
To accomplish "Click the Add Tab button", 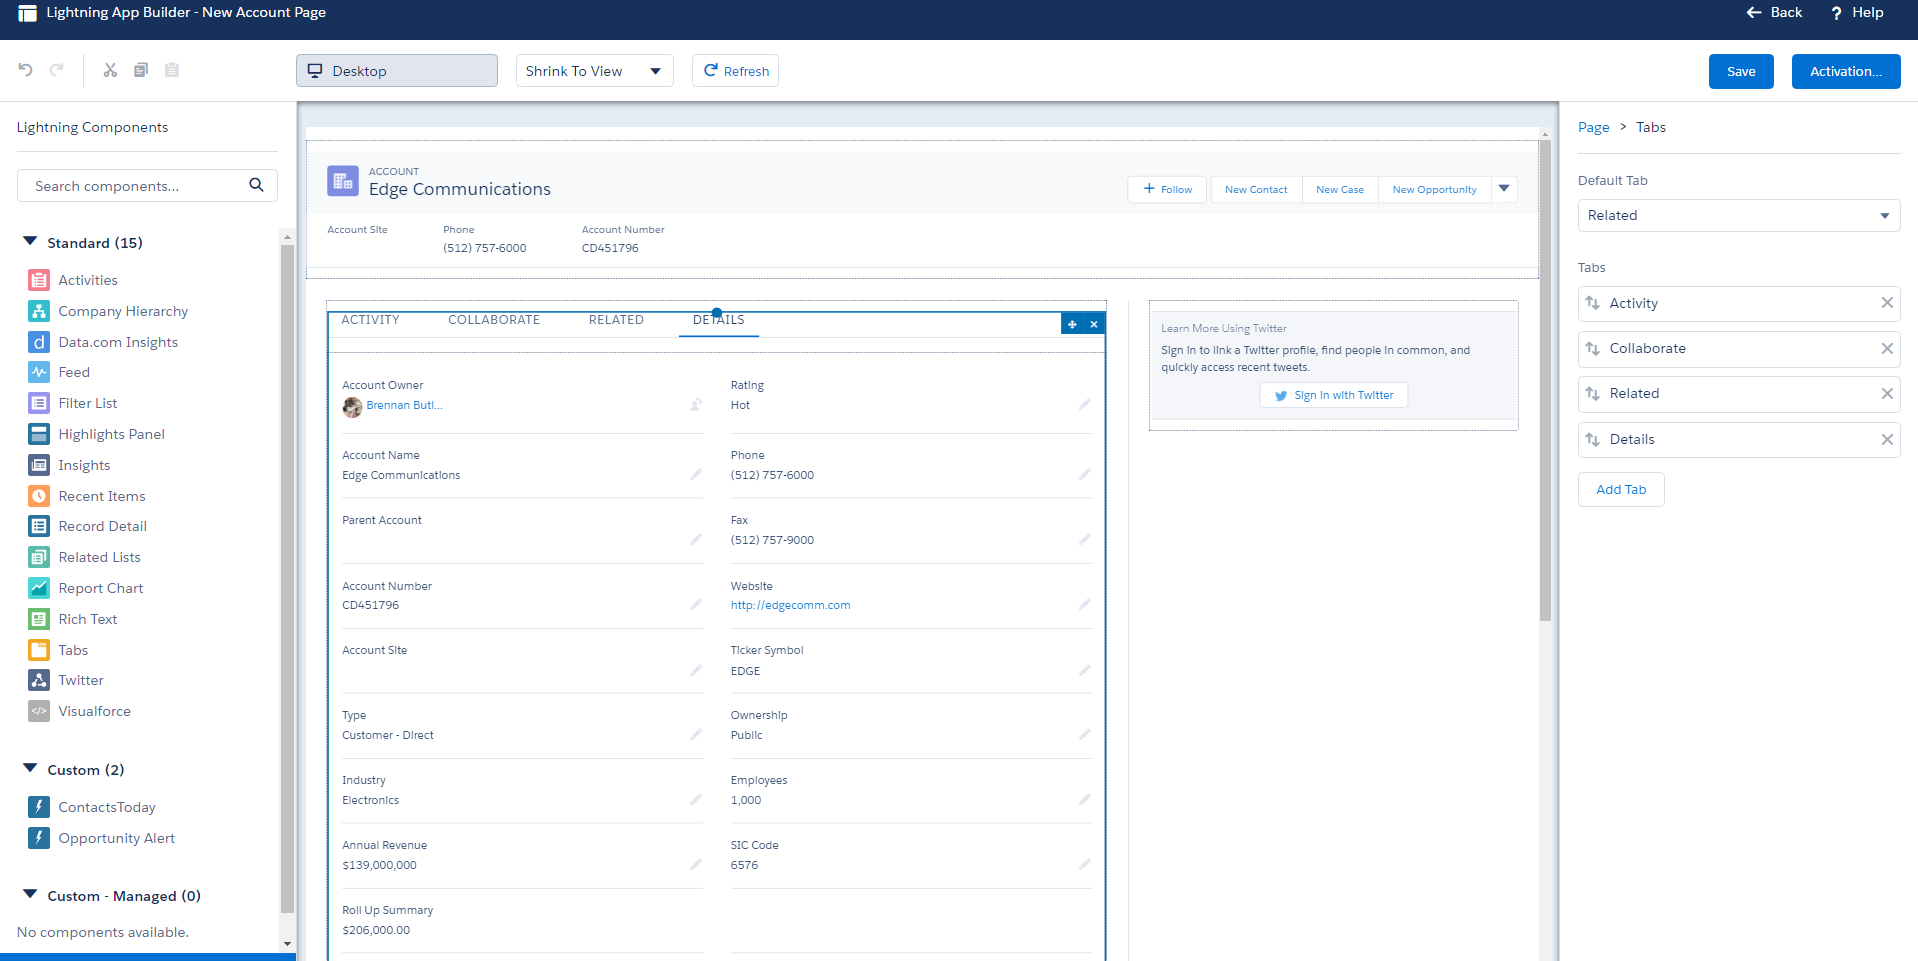I will click(x=1620, y=489).
